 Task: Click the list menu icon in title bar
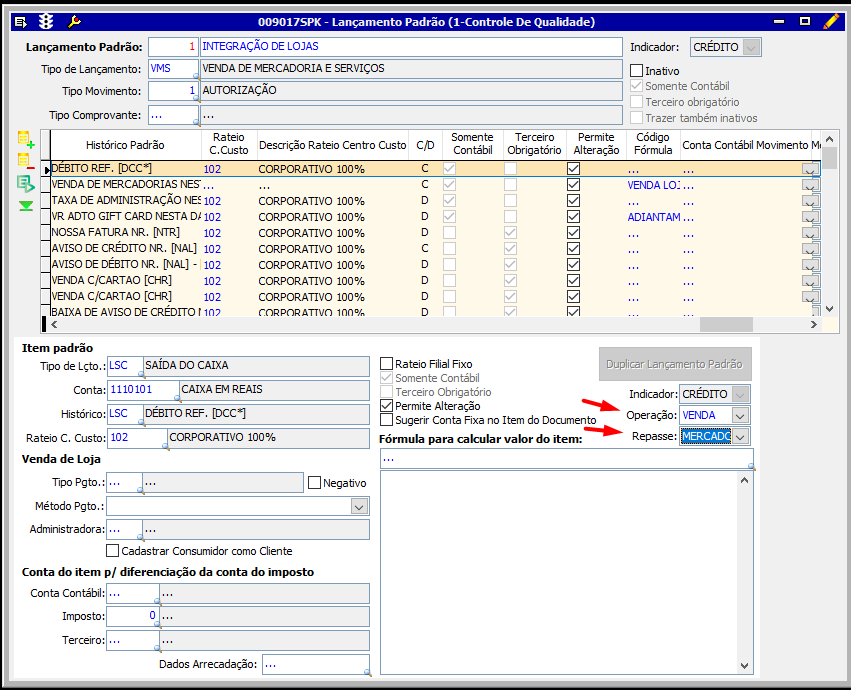(x=21, y=21)
